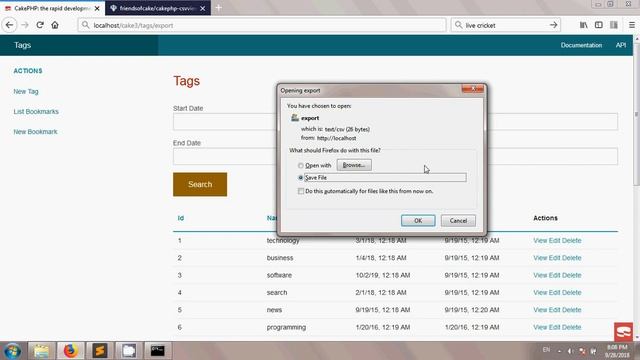Screen dimensions: 640x360
Task: Delete the software tag
Action: click(x=571, y=275)
